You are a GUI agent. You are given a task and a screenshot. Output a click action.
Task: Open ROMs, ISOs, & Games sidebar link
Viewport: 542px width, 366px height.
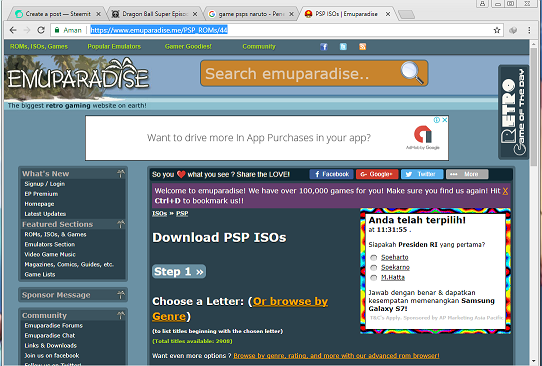(55, 234)
